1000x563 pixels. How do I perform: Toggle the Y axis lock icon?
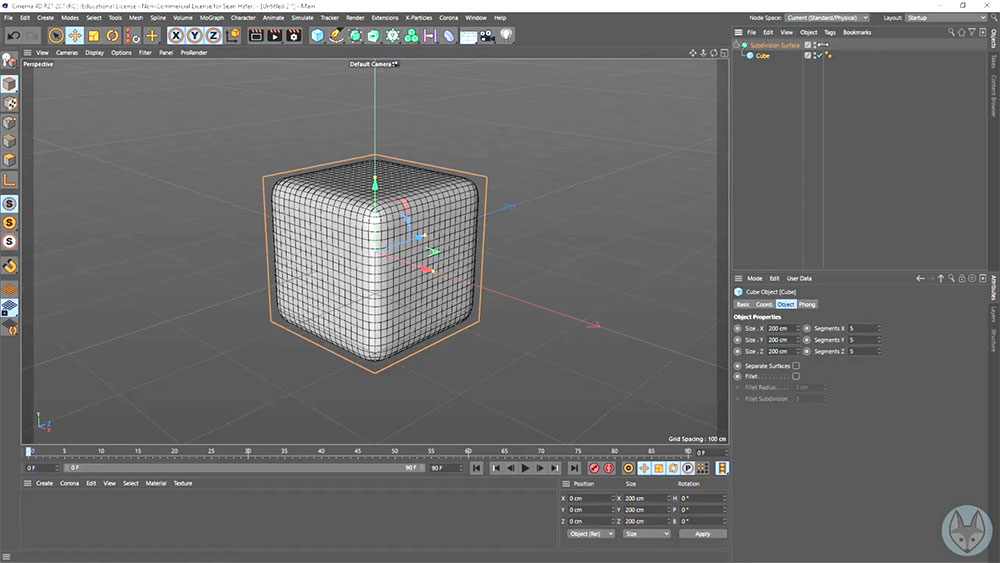point(195,36)
